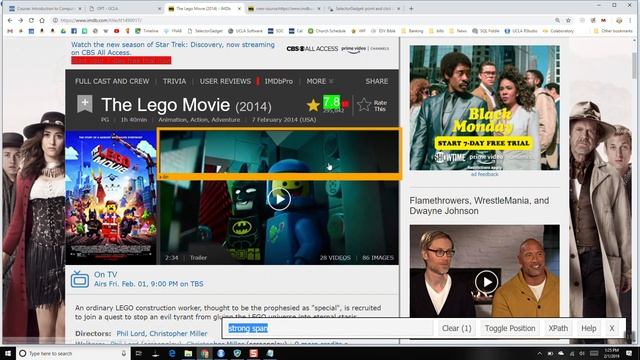Launch Edge from the taskbar
Viewport: 640px width, 360px height.
tap(172, 353)
